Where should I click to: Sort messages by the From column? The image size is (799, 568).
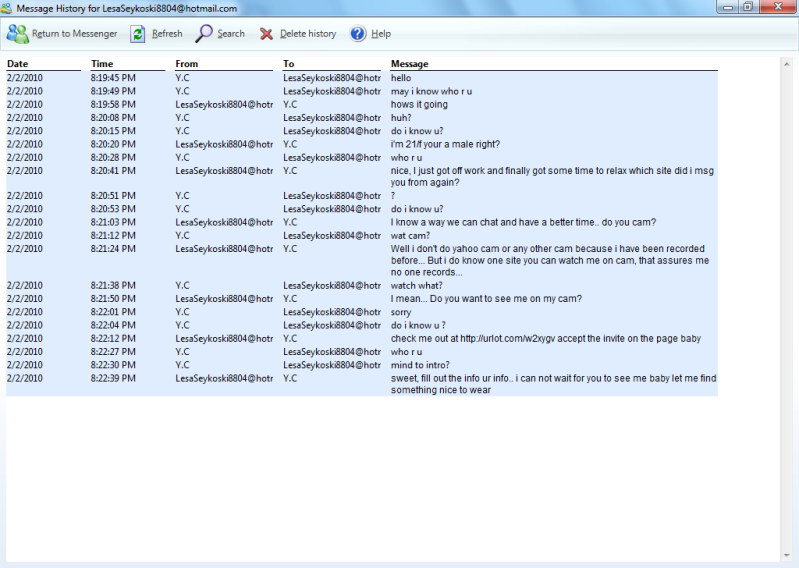click(187, 64)
